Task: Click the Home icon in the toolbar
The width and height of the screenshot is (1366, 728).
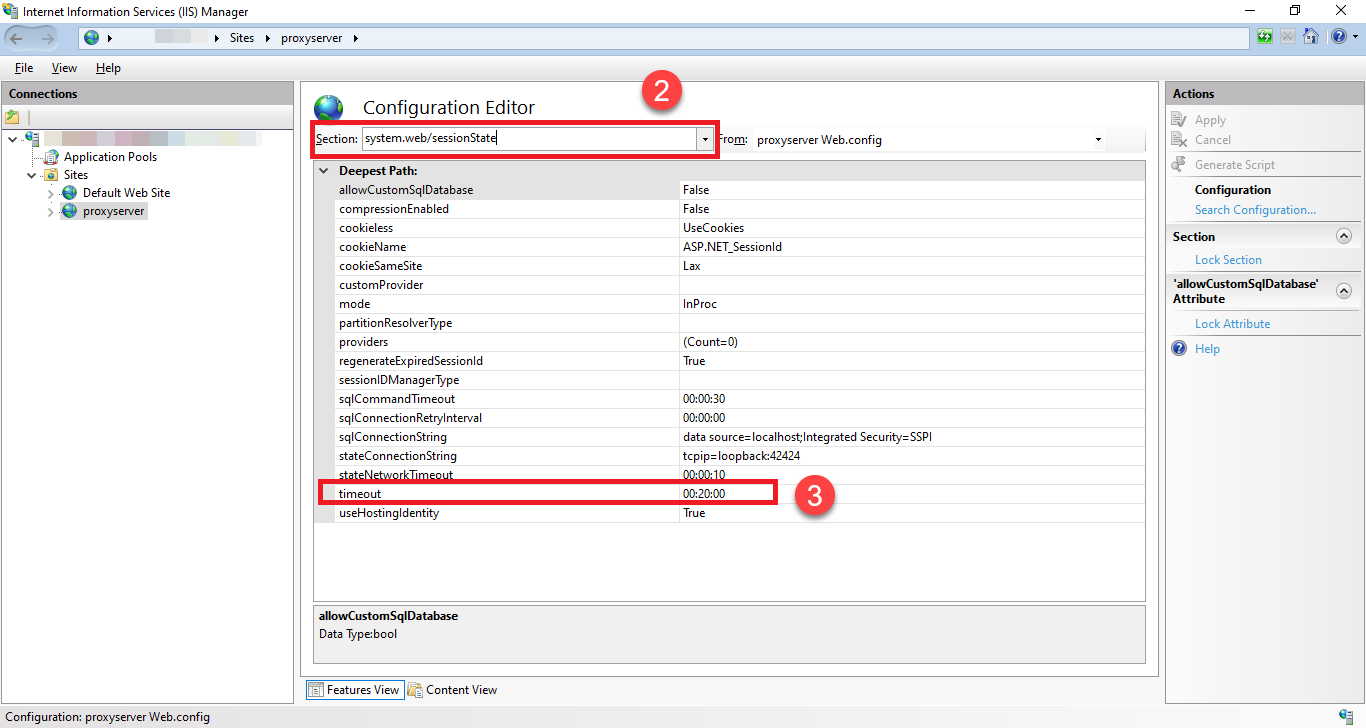Action: [x=1310, y=38]
